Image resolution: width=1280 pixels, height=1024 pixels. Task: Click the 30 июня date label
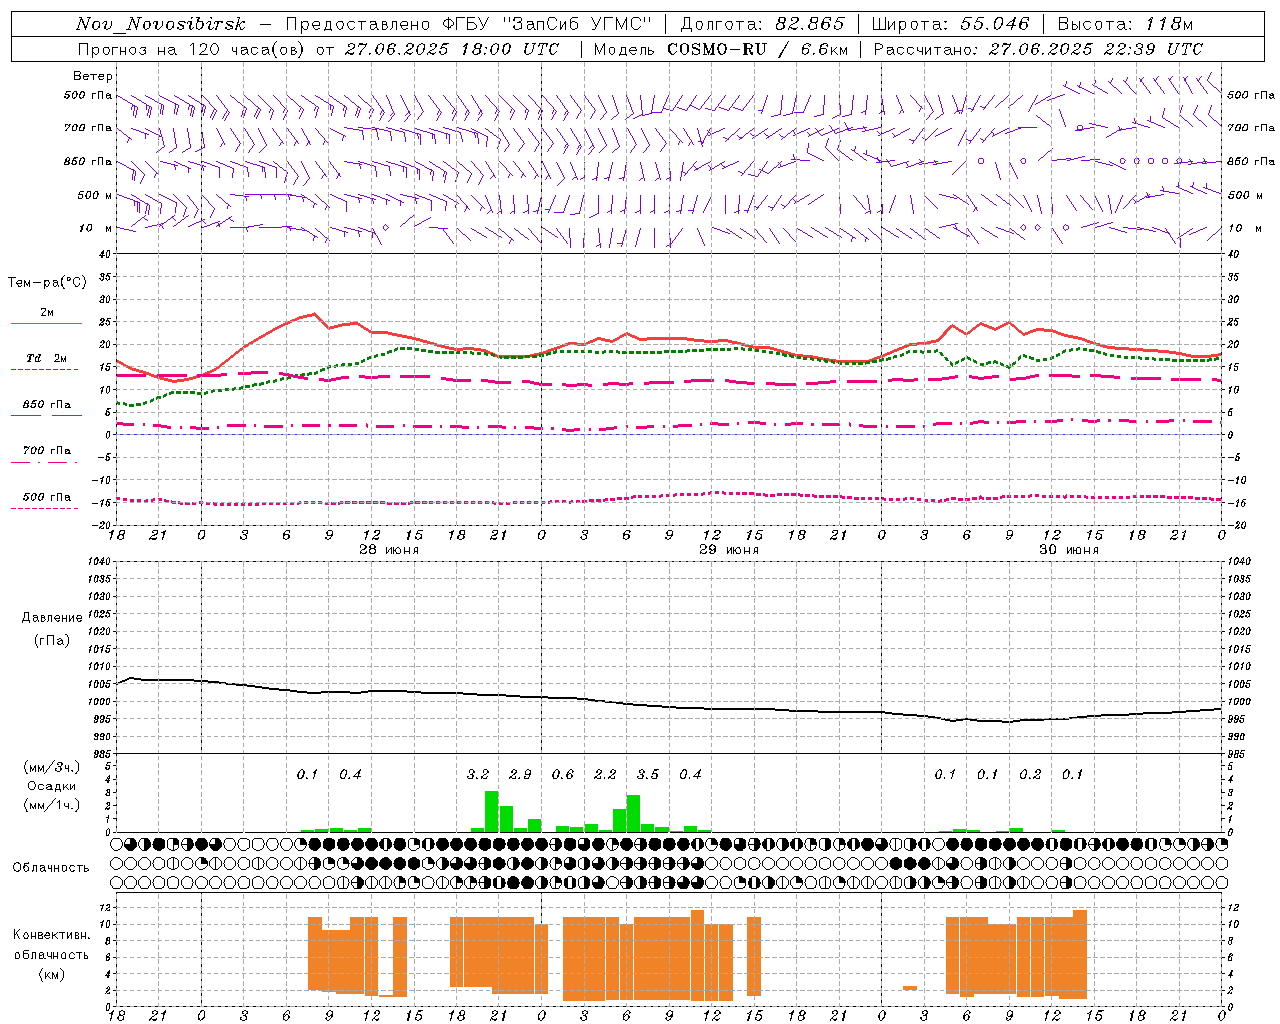pos(1069,550)
